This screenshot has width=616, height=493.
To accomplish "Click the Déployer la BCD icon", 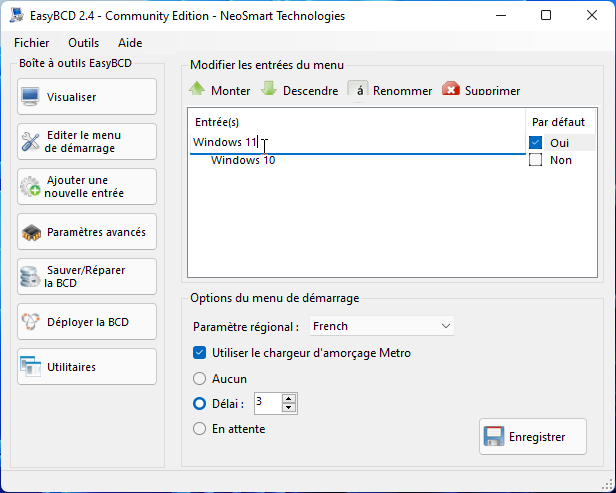I will coord(30,322).
